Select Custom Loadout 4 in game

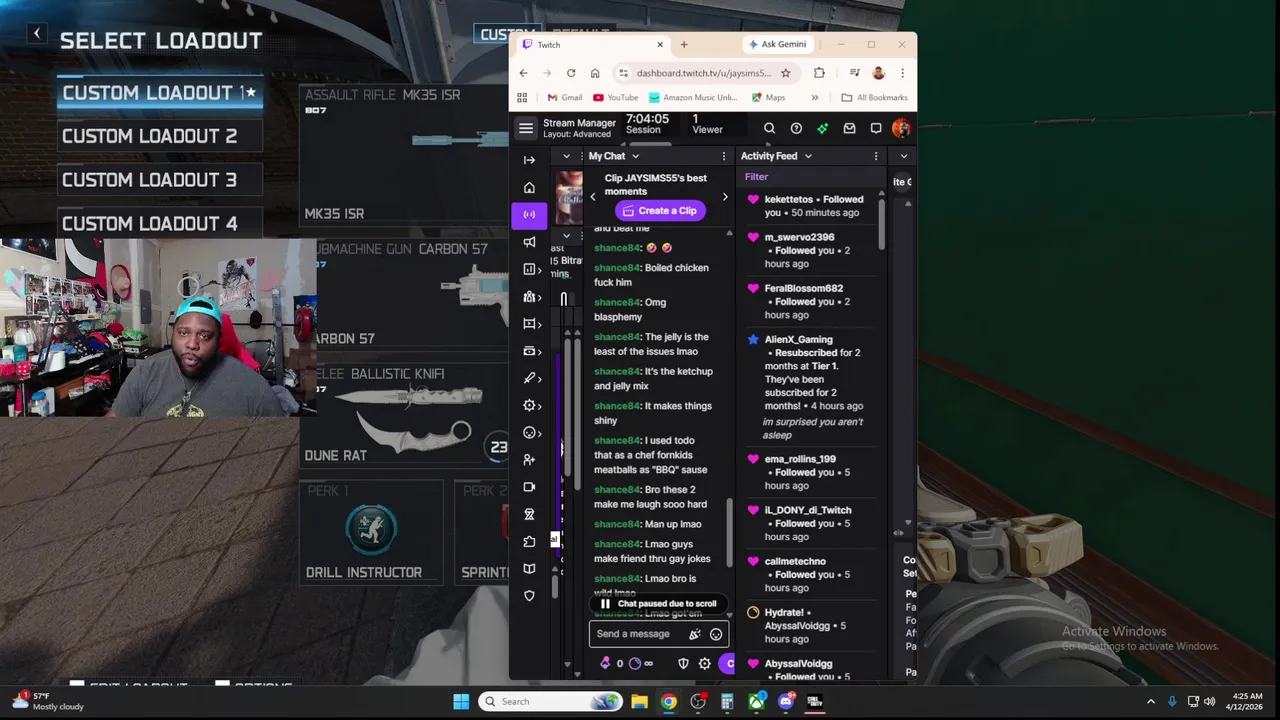(160, 223)
